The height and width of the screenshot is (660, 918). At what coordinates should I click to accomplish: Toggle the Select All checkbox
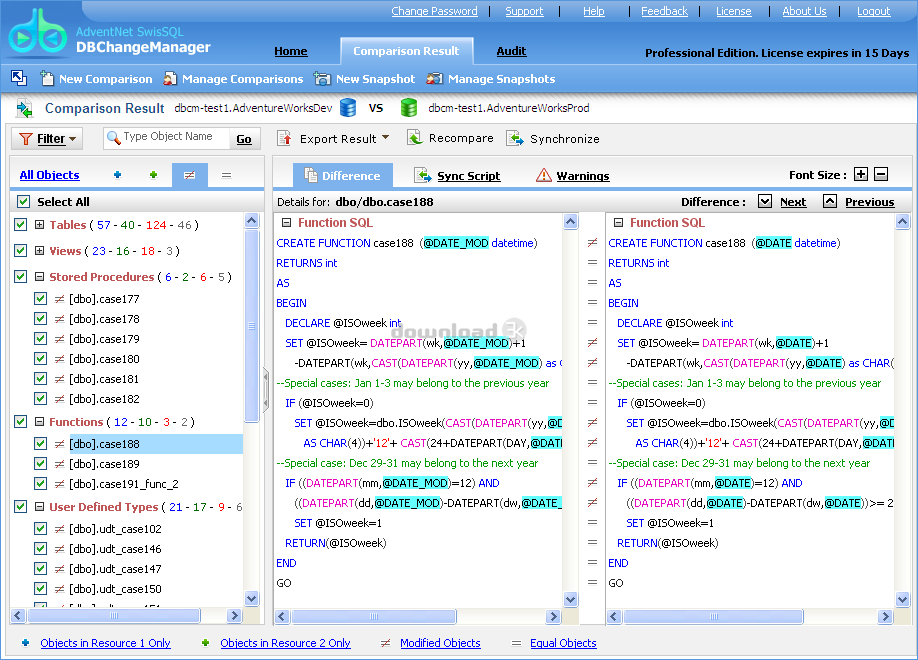[x=23, y=201]
